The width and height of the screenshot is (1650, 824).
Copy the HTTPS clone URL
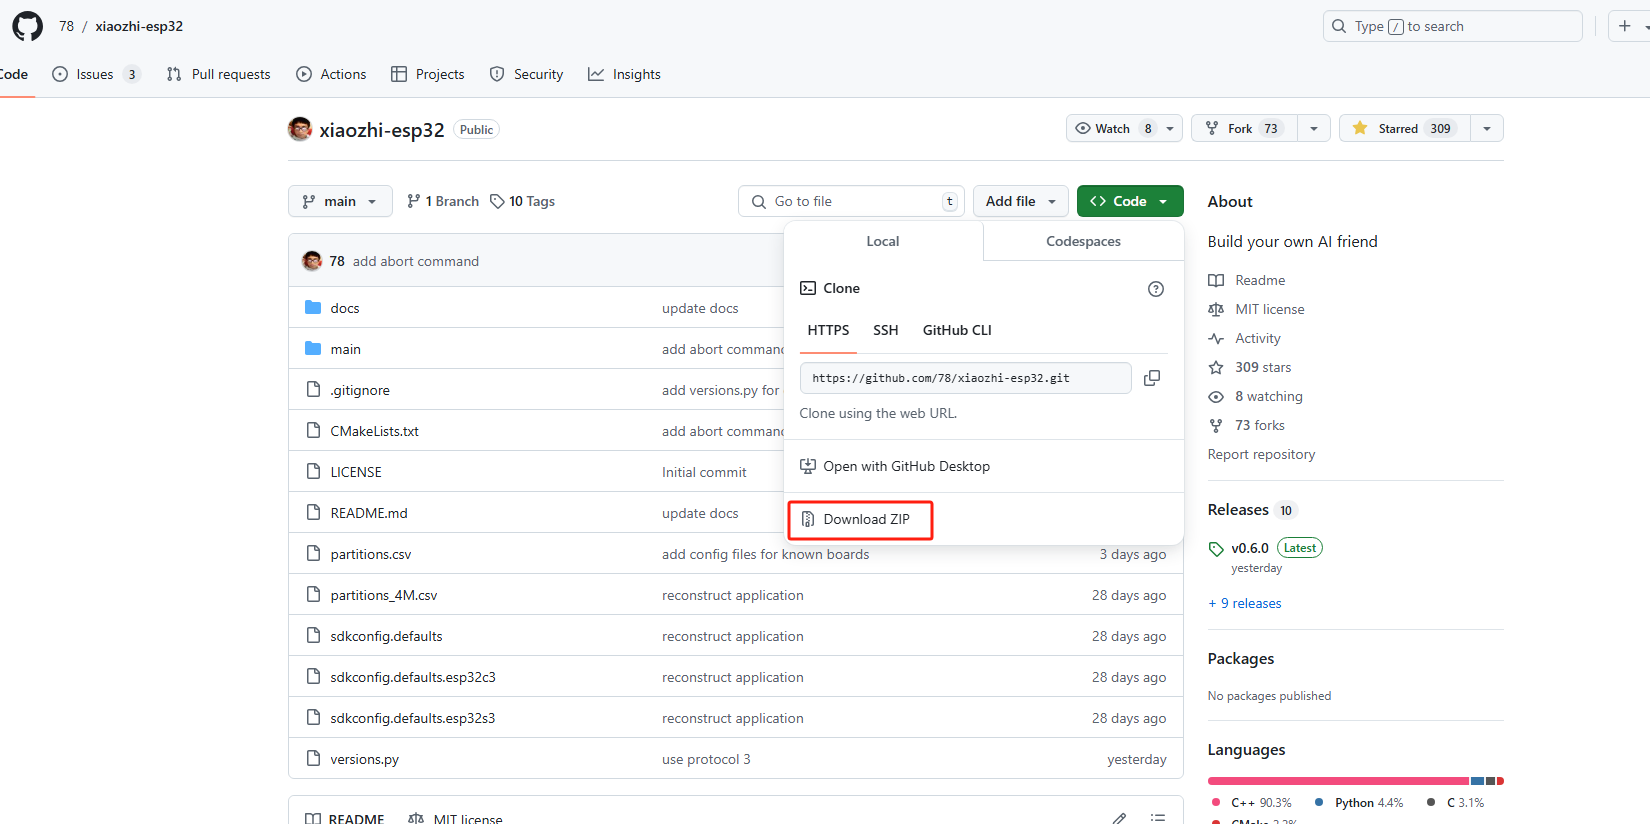coord(1152,378)
